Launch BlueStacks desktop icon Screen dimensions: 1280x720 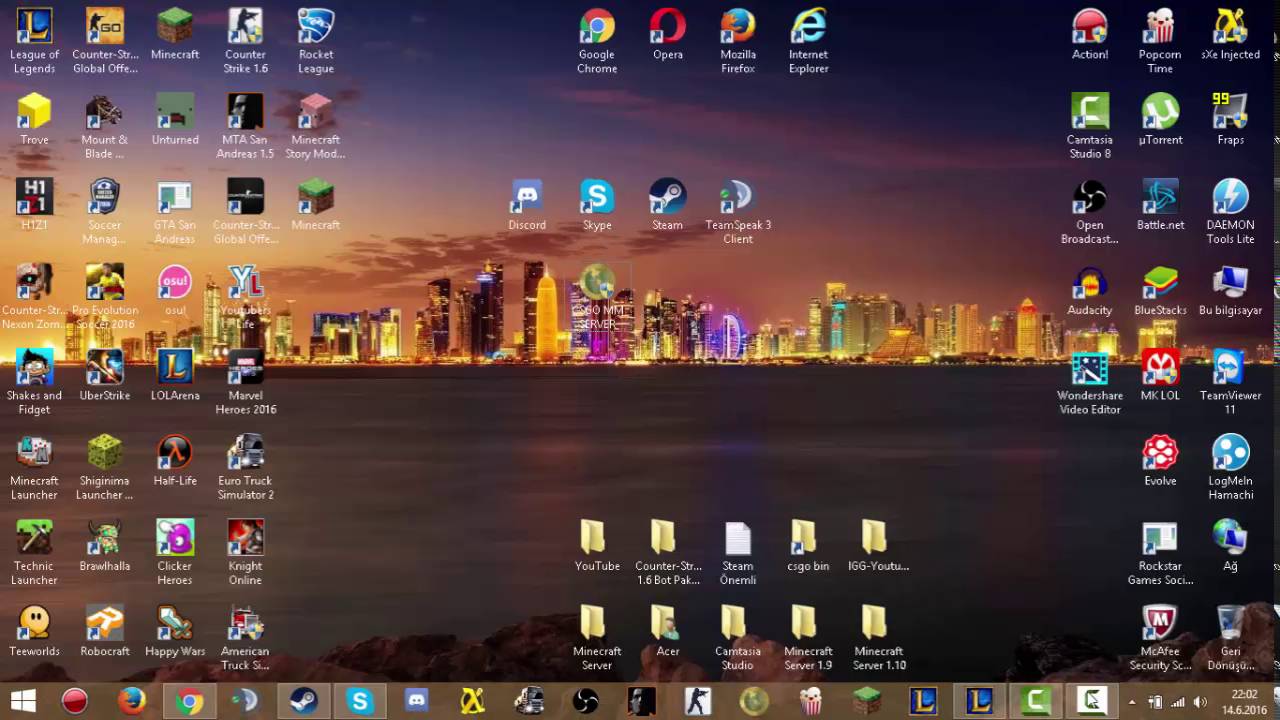[1160, 289]
